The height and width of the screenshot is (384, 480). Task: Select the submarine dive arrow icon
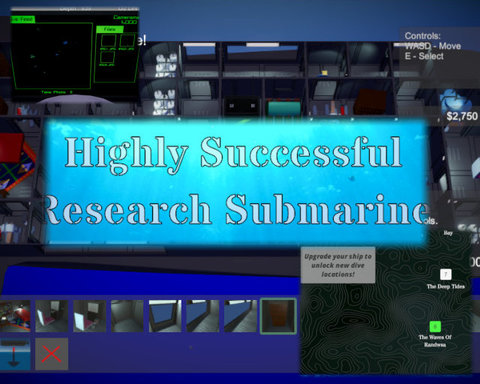(x=15, y=353)
